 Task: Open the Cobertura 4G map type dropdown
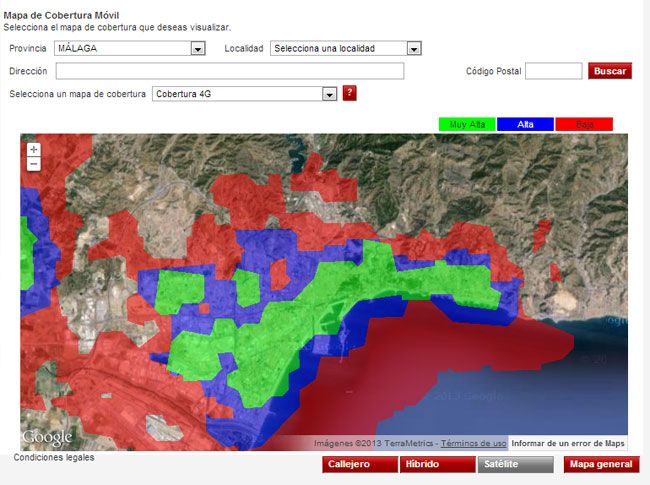244,94
